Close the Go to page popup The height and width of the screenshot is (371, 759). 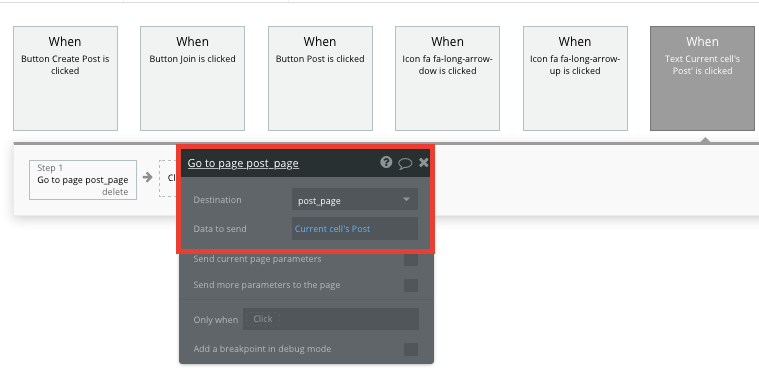424,162
